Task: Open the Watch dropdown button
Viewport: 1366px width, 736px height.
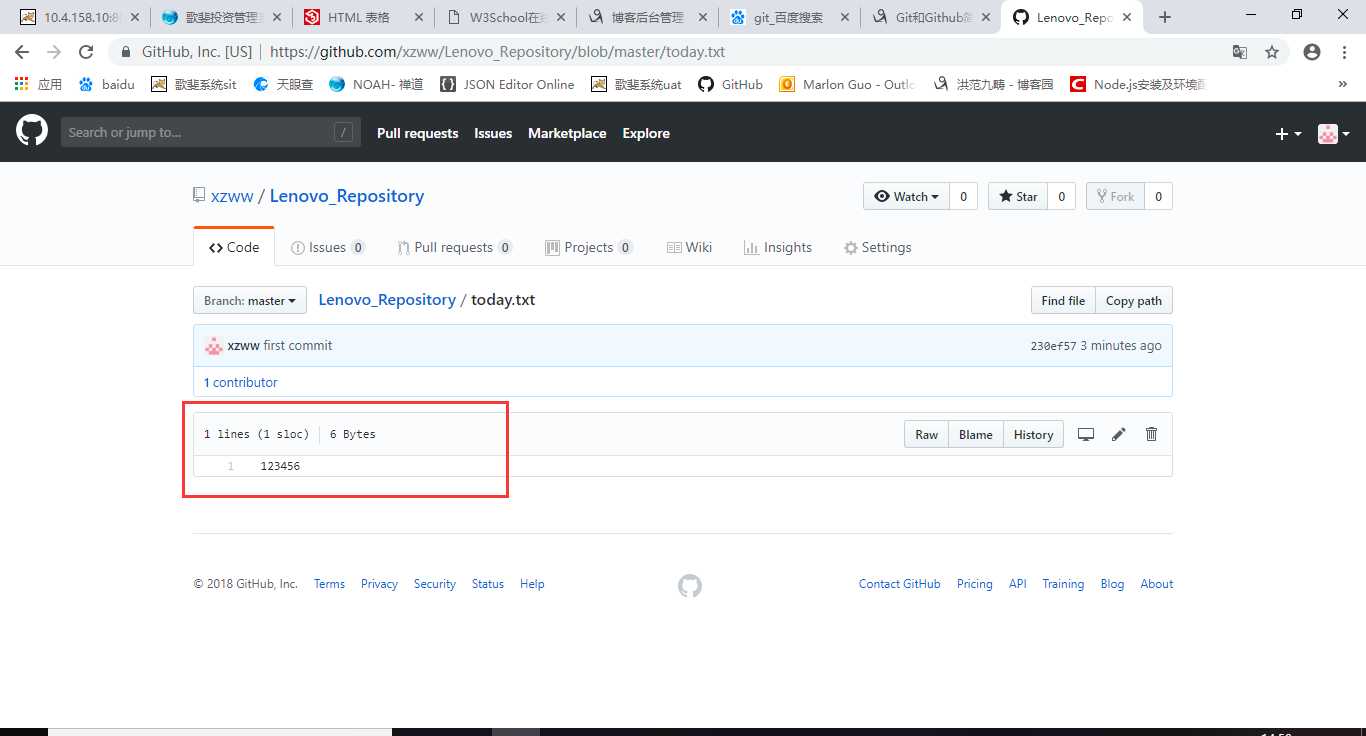Action: click(906, 196)
